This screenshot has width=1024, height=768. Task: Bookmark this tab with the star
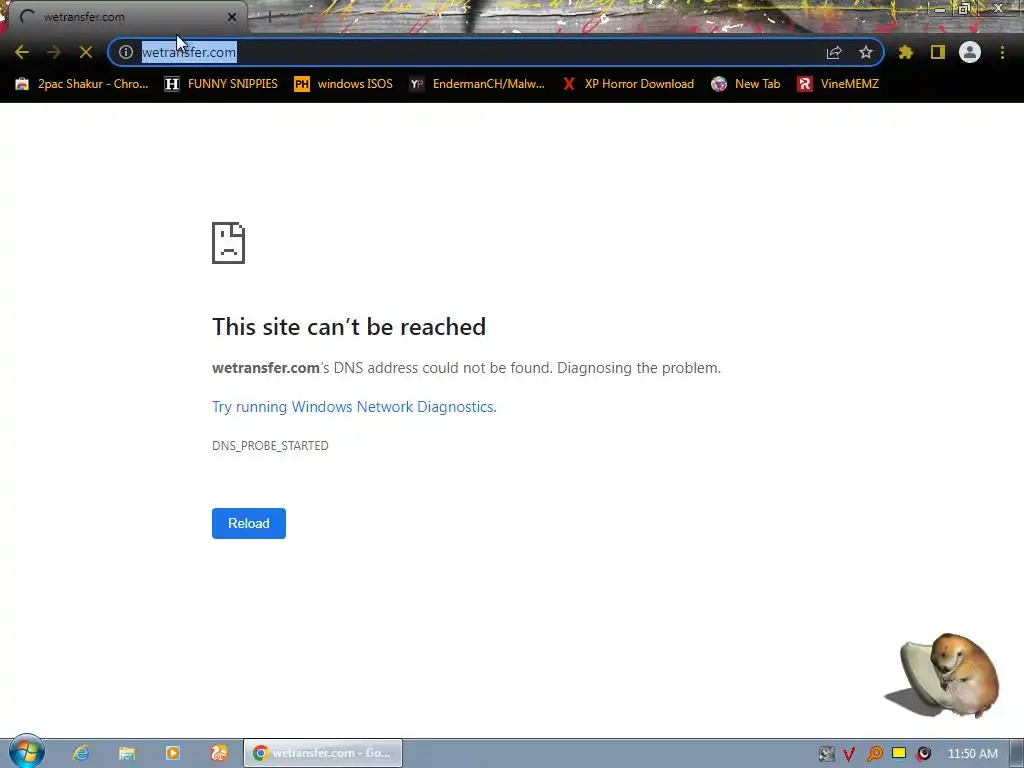(866, 52)
